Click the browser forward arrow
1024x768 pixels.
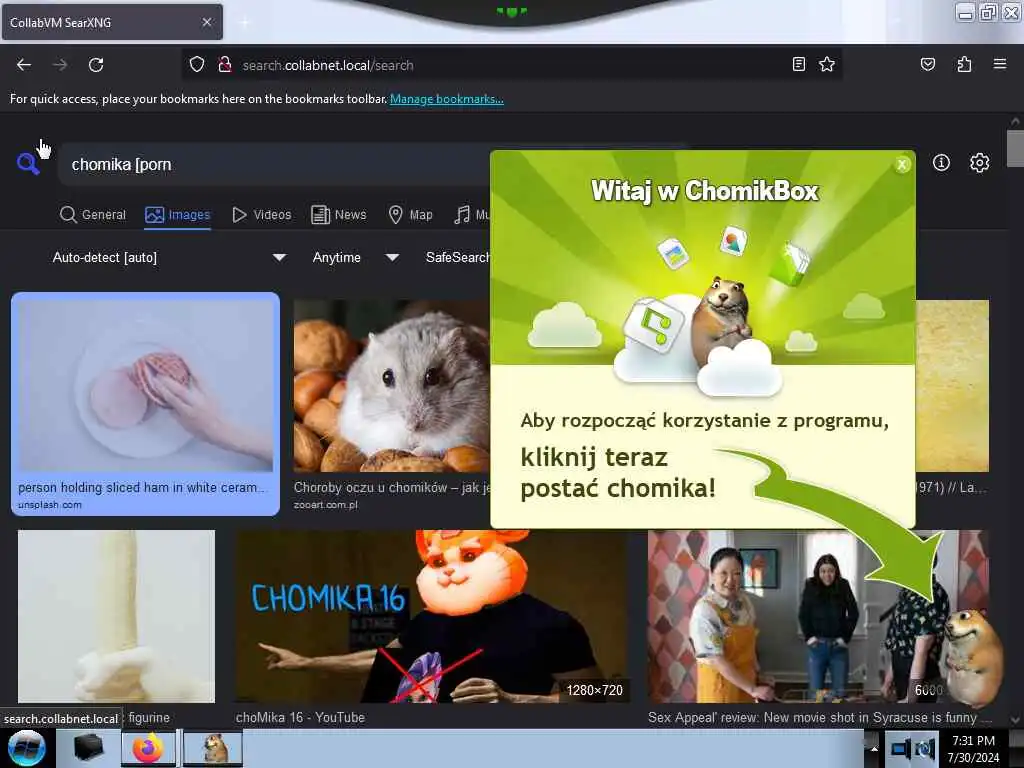click(60, 65)
